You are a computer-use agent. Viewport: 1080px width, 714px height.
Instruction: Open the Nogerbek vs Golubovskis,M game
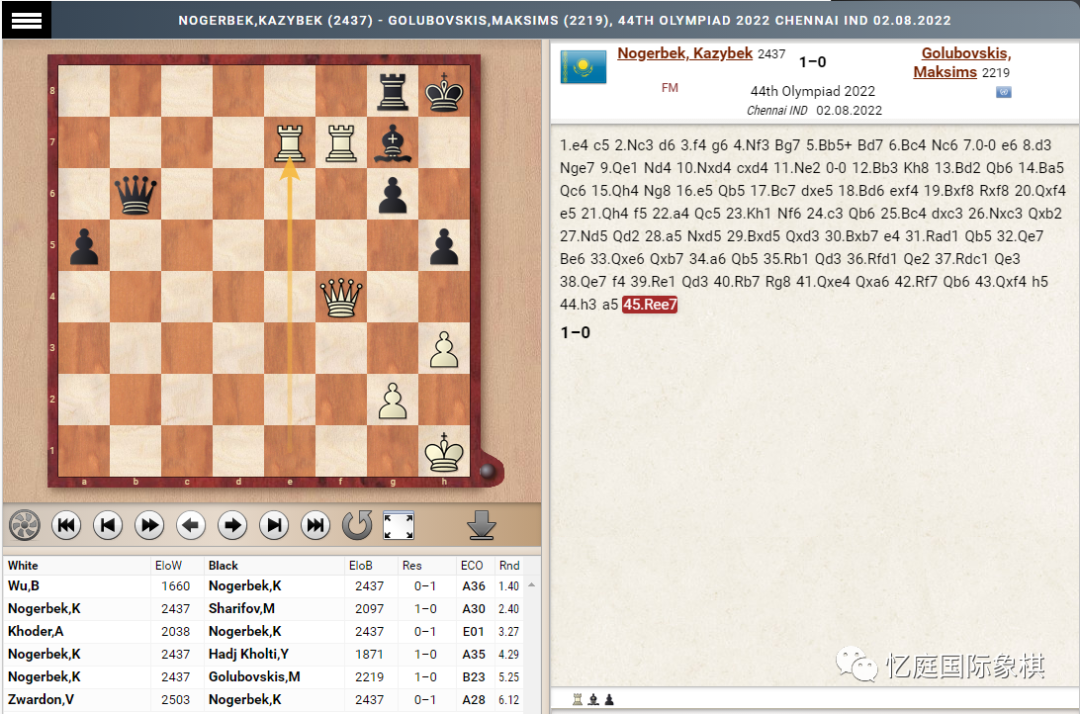tap(264, 677)
